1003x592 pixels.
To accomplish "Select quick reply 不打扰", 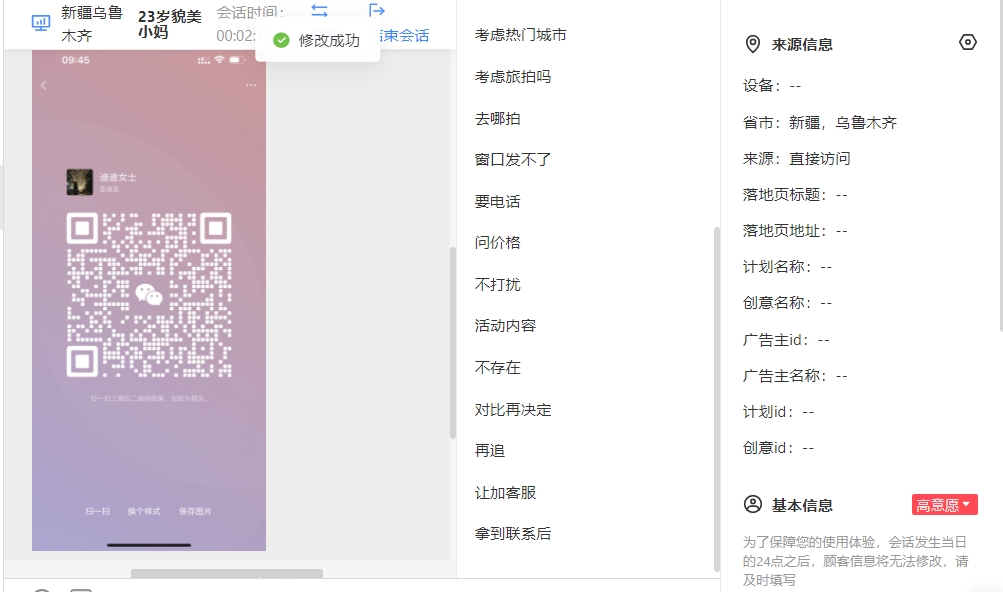I will (x=498, y=284).
